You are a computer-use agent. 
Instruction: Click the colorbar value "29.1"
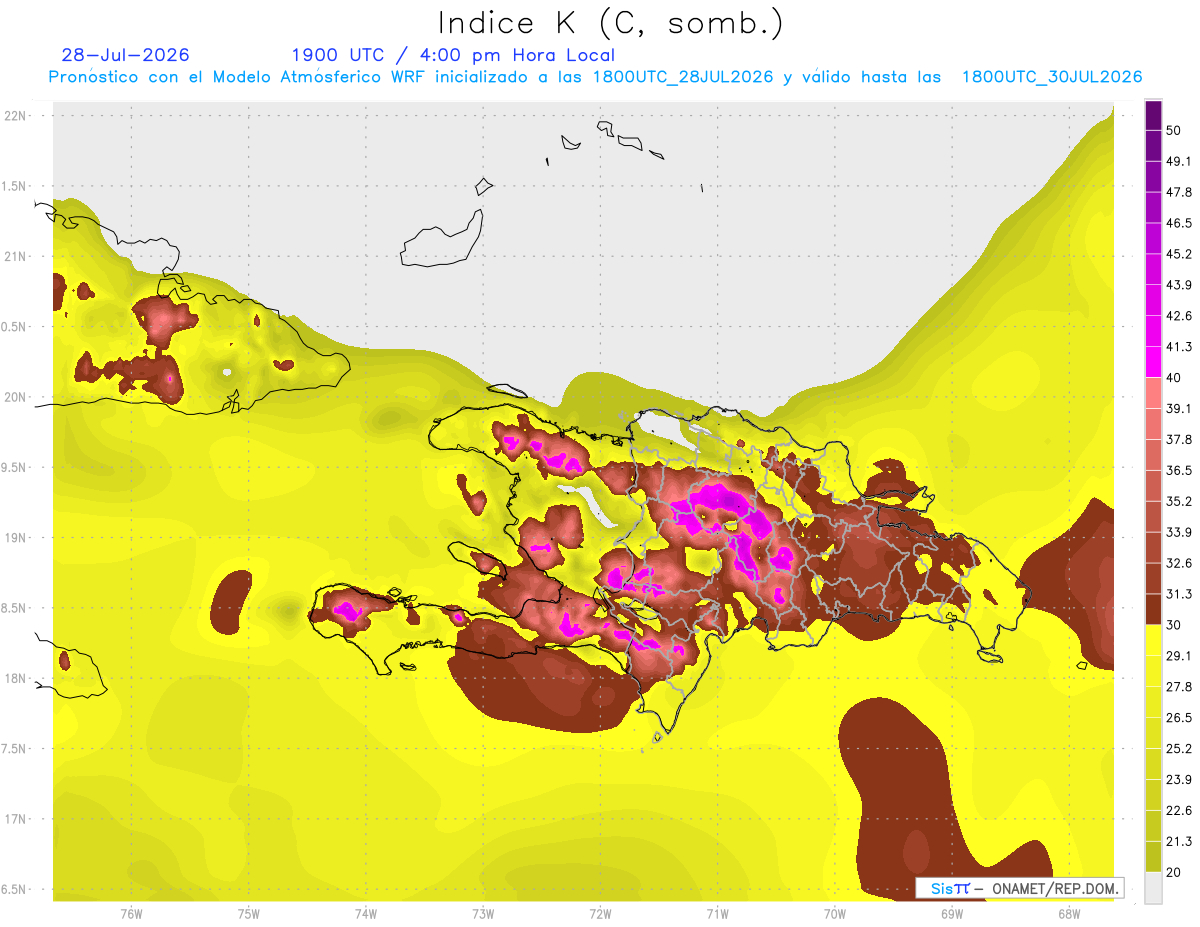click(x=1179, y=656)
